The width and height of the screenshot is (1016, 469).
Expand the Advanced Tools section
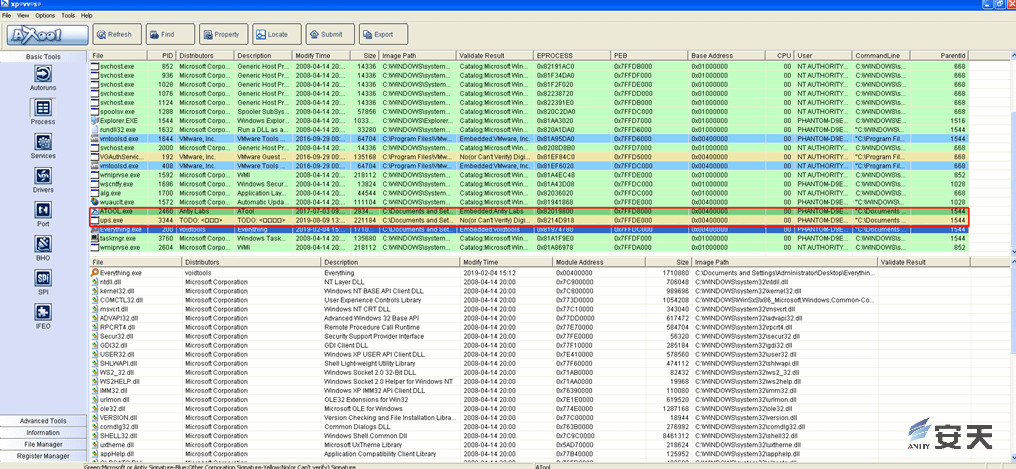point(43,421)
